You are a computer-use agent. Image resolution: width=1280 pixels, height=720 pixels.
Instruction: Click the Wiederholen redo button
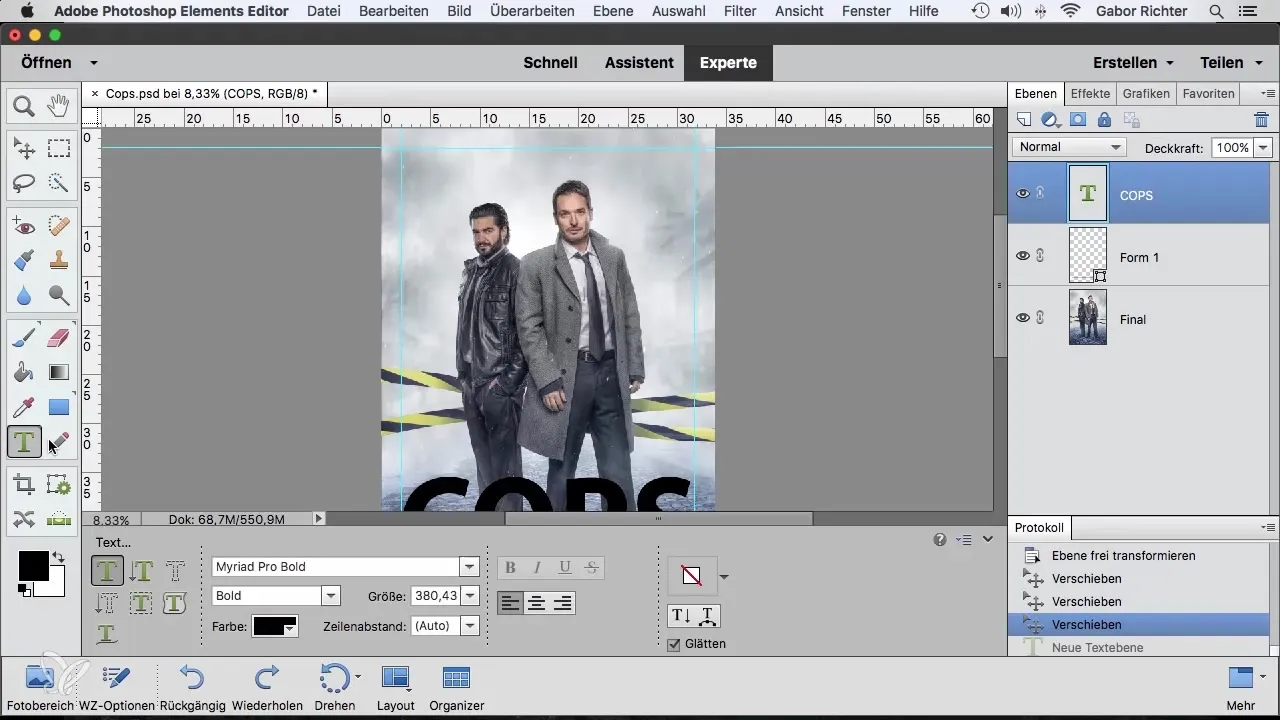pos(267,687)
